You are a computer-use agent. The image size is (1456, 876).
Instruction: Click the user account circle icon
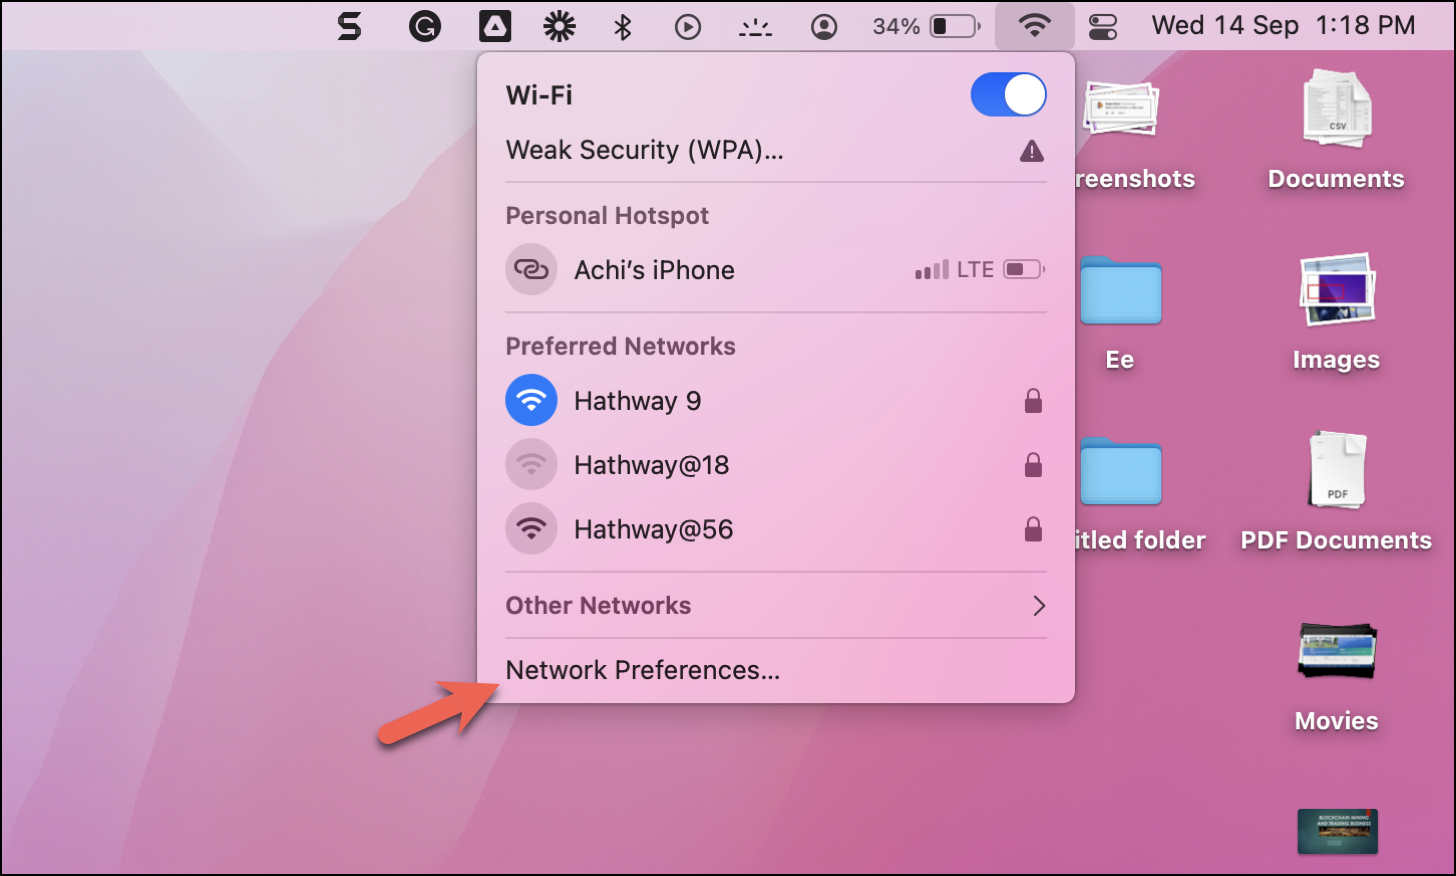[824, 26]
